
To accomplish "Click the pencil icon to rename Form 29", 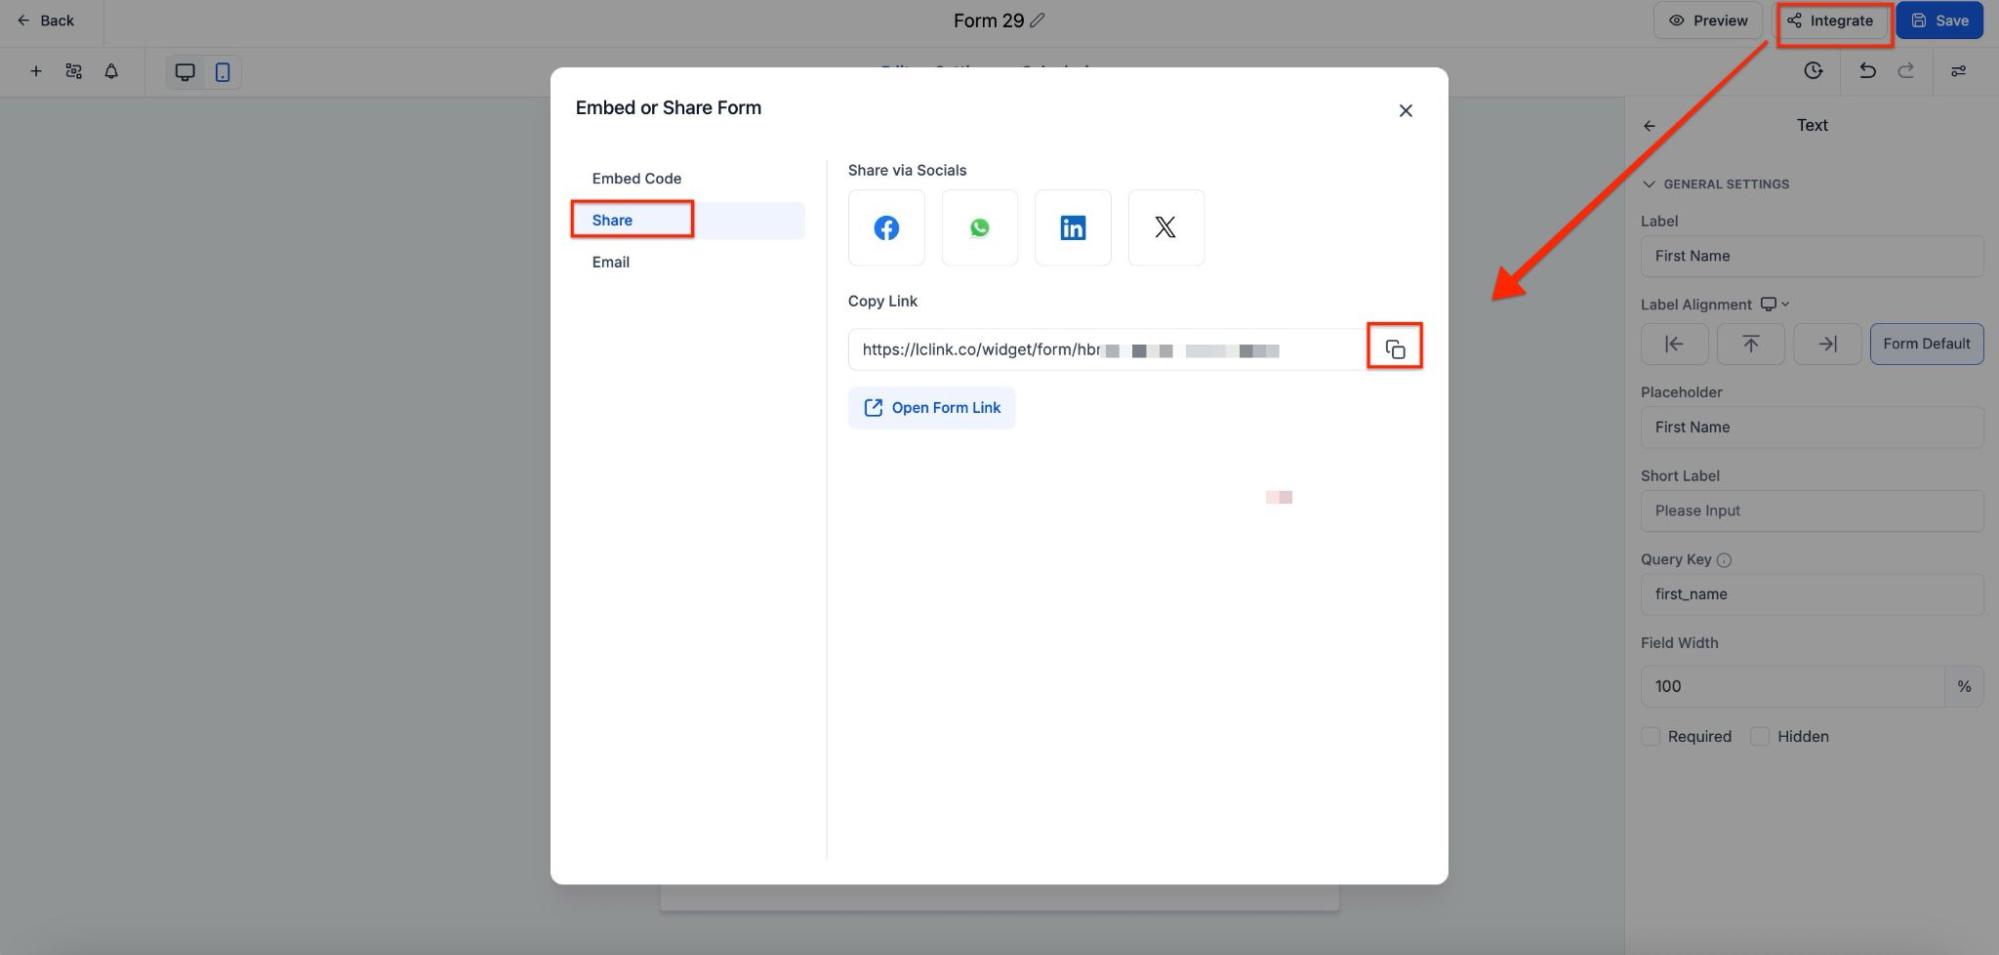I will click(x=1037, y=20).
